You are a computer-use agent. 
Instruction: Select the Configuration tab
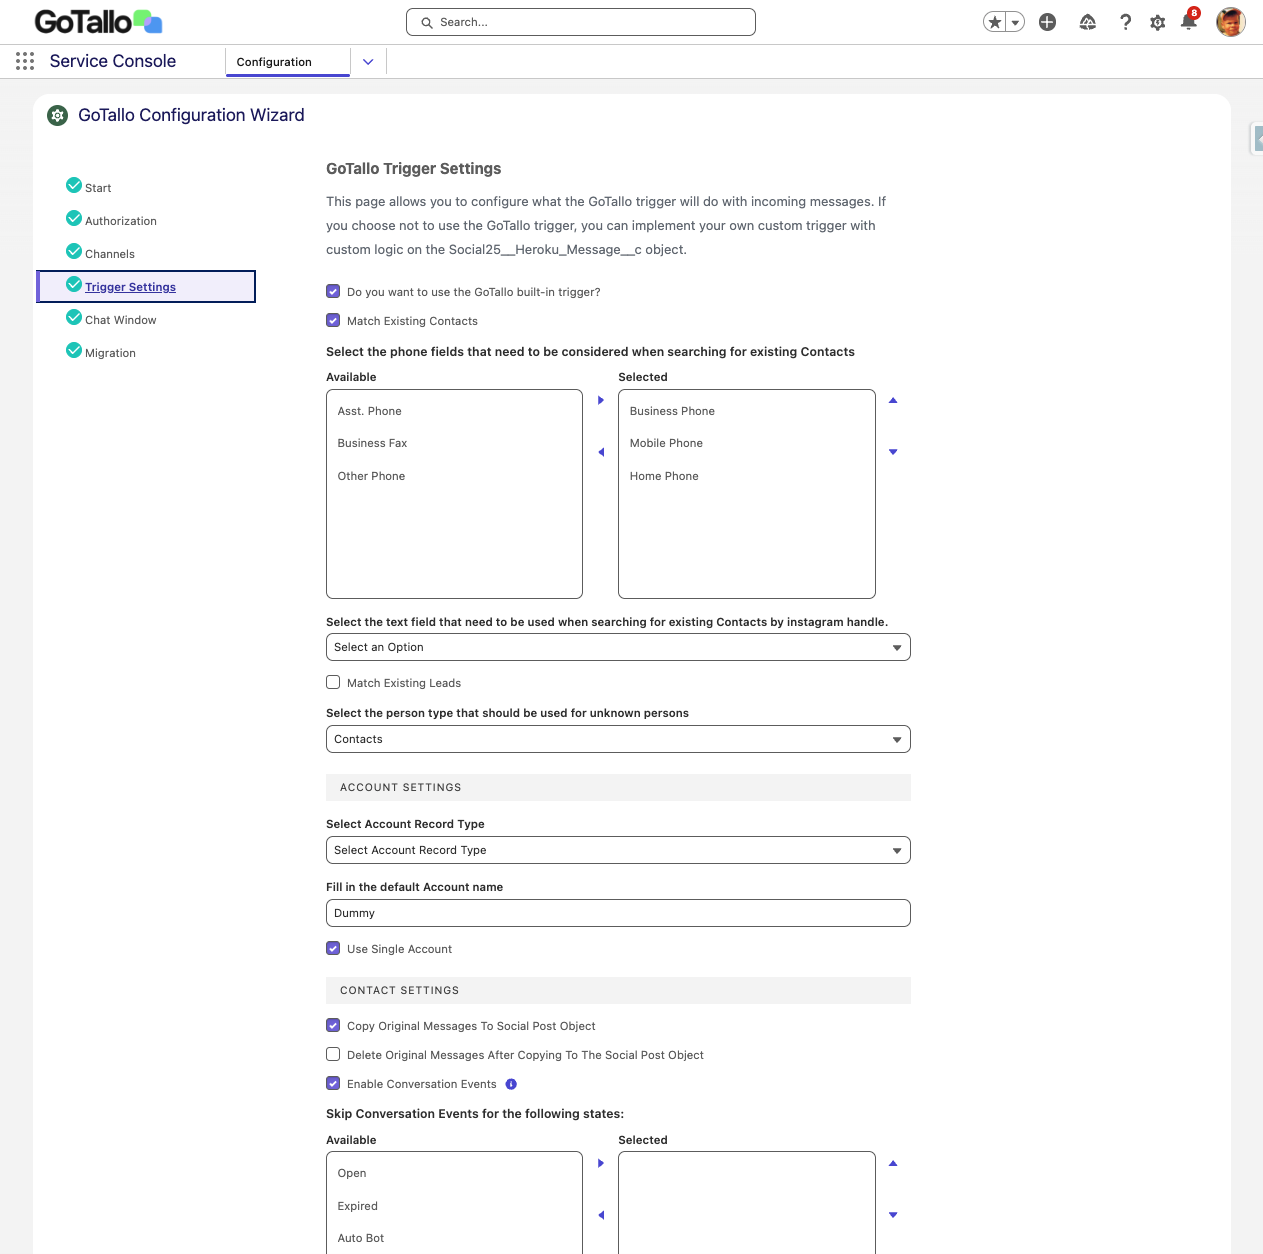pyautogui.click(x=275, y=62)
